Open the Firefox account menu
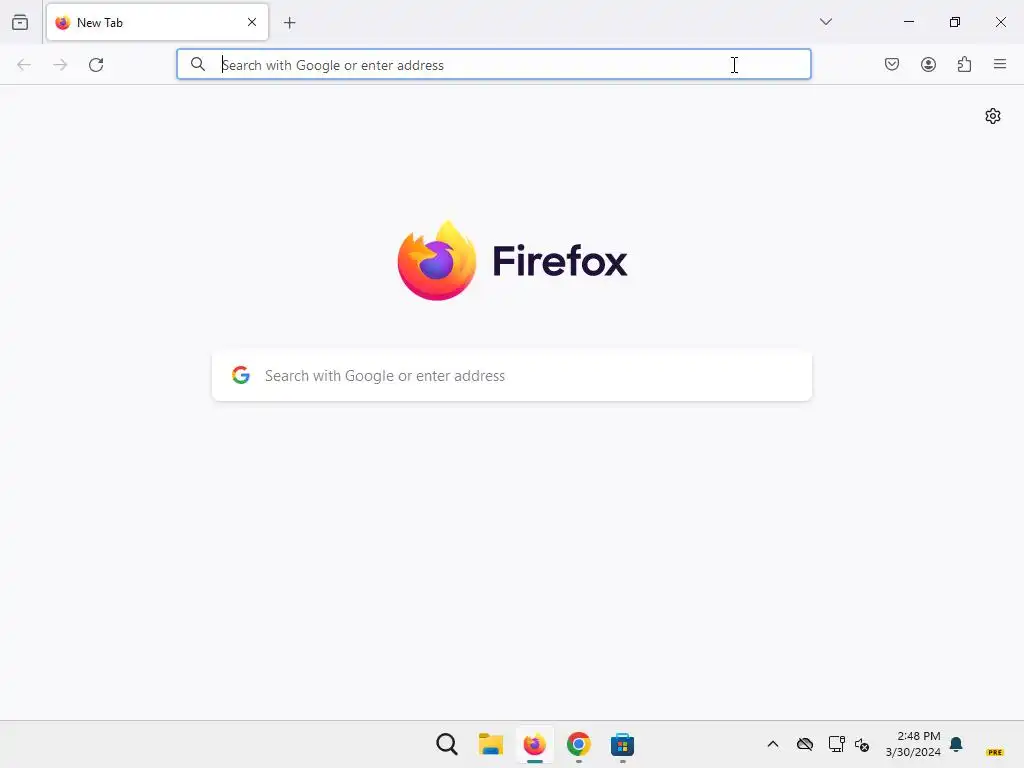 pos(928,64)
